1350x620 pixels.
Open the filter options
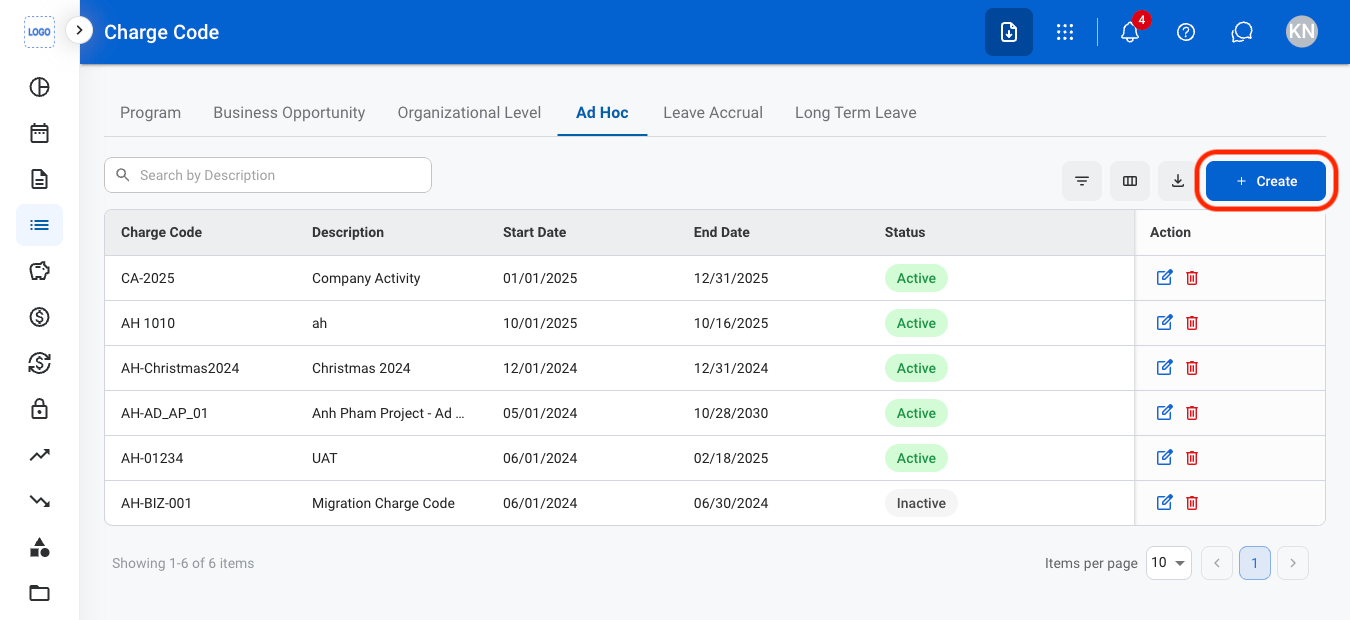[1082, 181]
